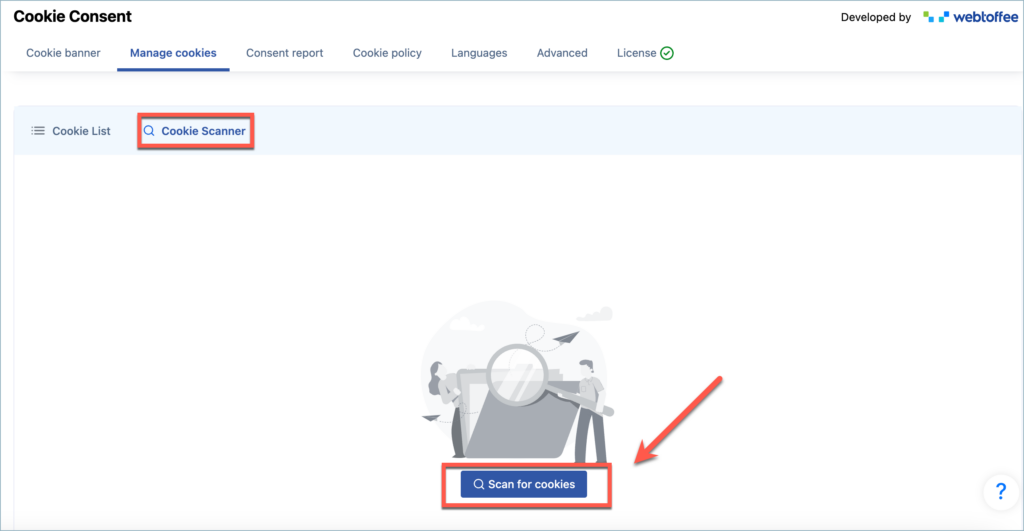This screenshot has width=1024, height=531.
Task: Open the Cookie banner tab
Action: click(63, 53)
